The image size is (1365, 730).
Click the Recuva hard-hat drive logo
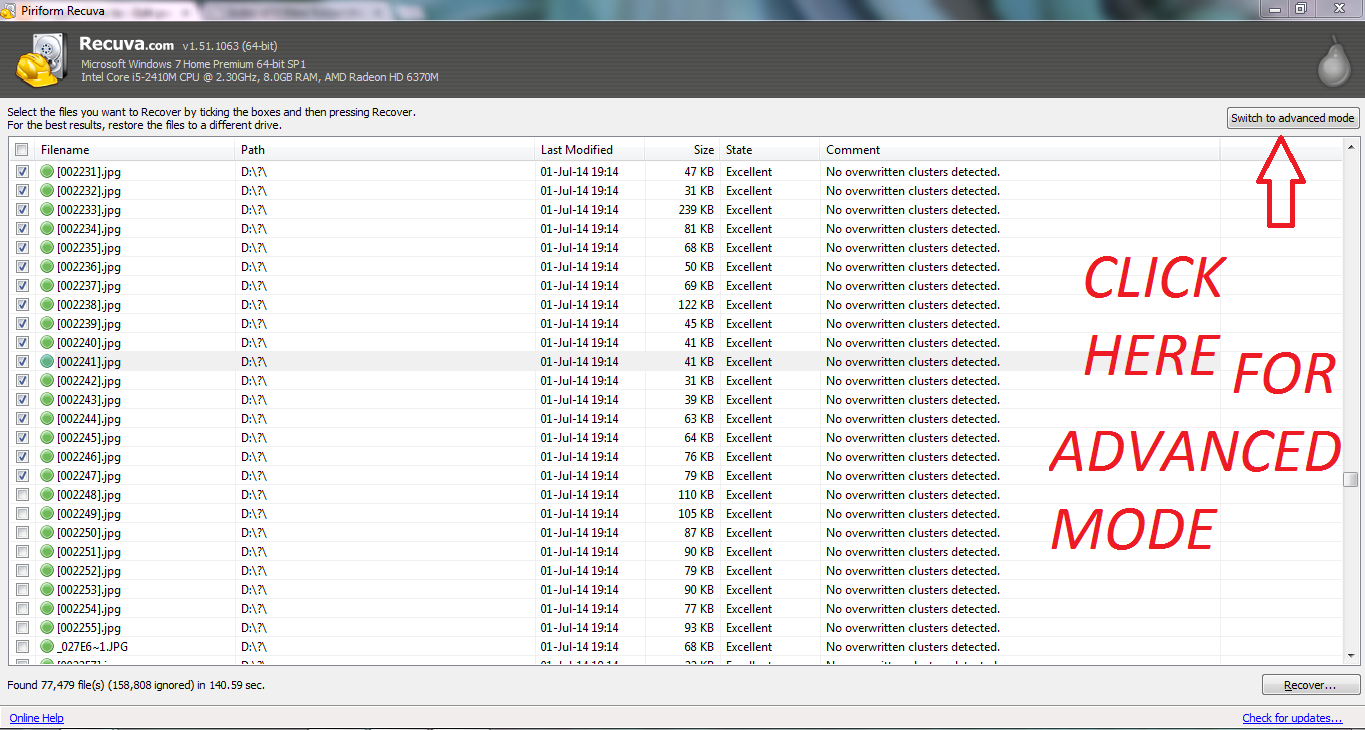(40, 60)
